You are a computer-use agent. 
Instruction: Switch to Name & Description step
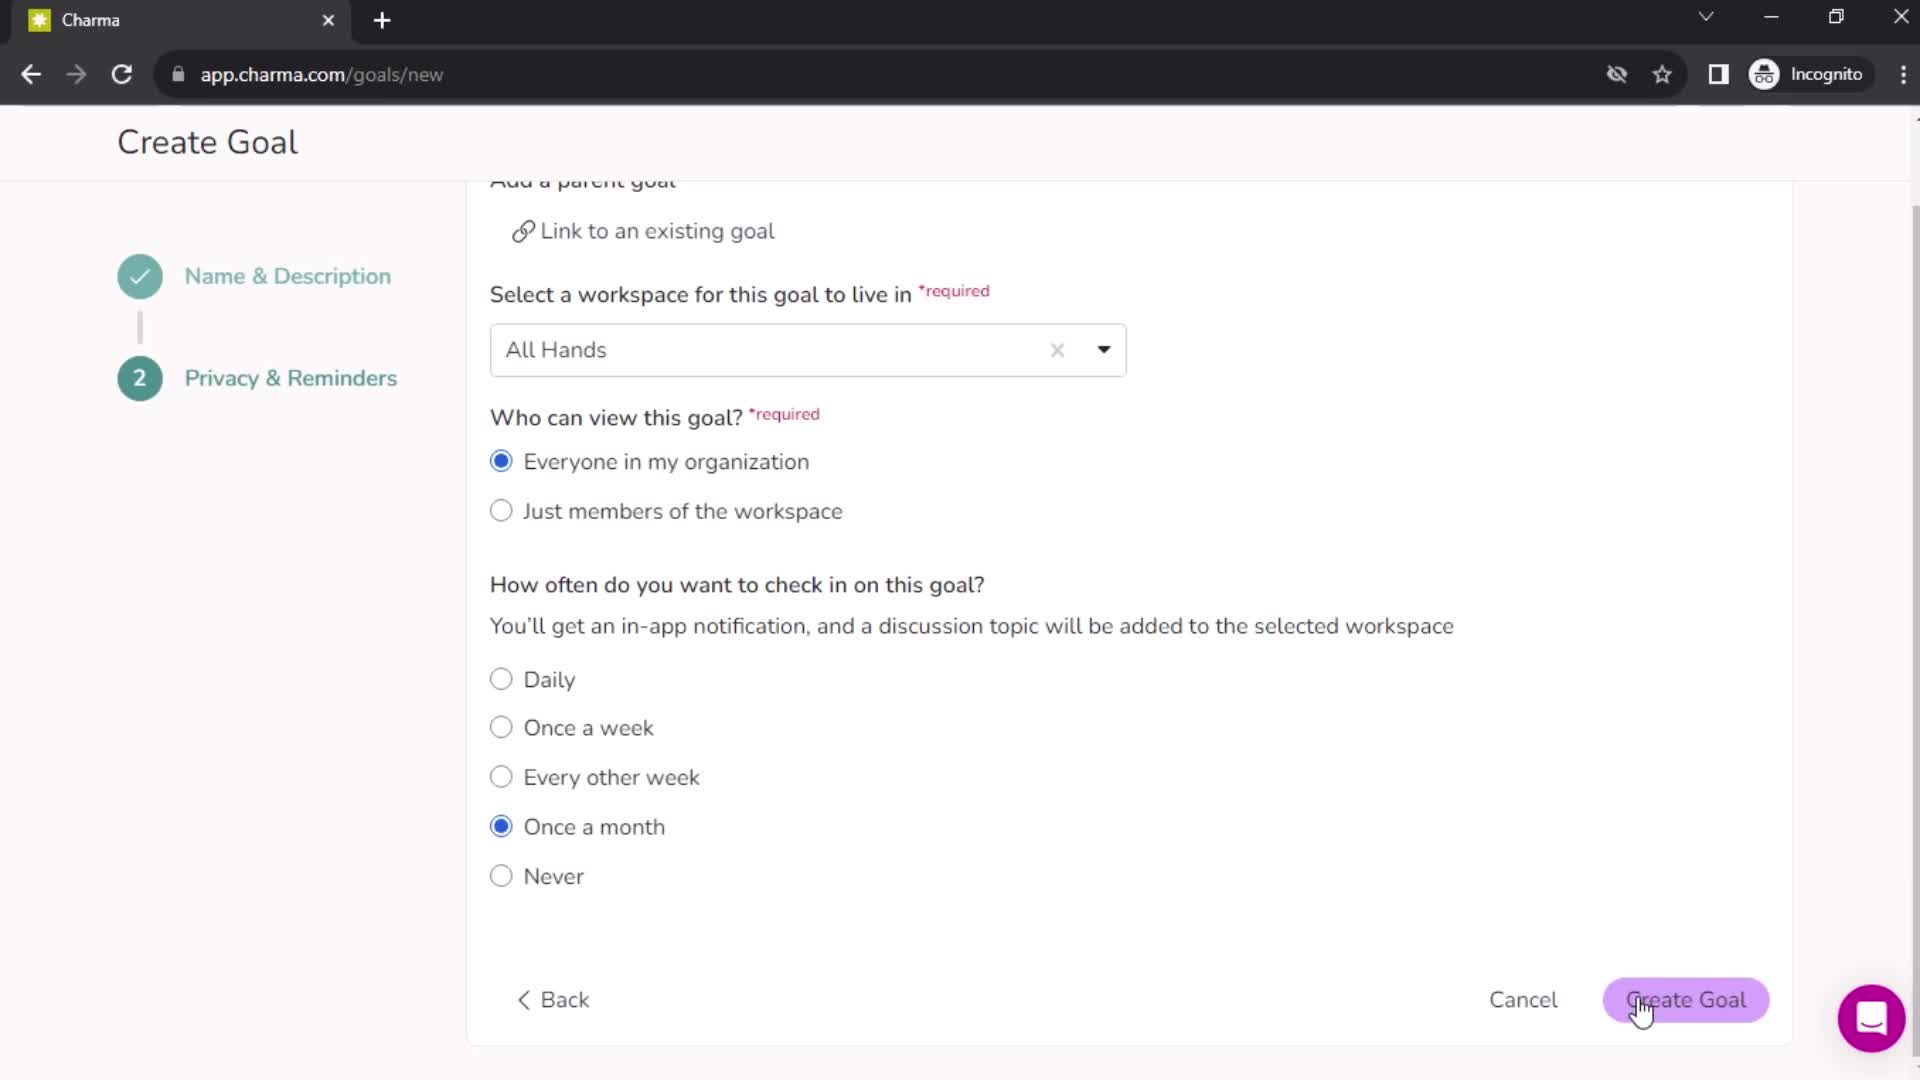click(x=287, y=276)
